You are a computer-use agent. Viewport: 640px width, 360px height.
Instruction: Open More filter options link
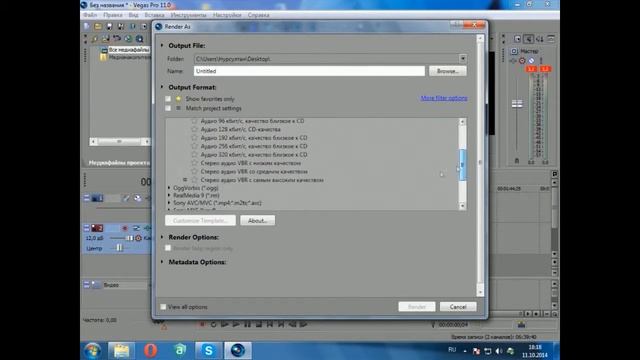tap(444, 98)
